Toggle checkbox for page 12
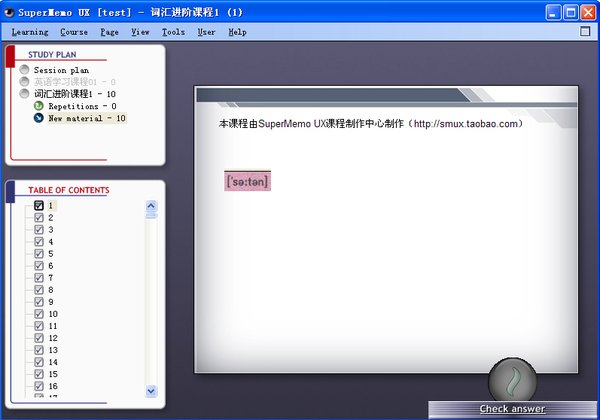The height and width of the screenshot is (420, 600). 39,338
